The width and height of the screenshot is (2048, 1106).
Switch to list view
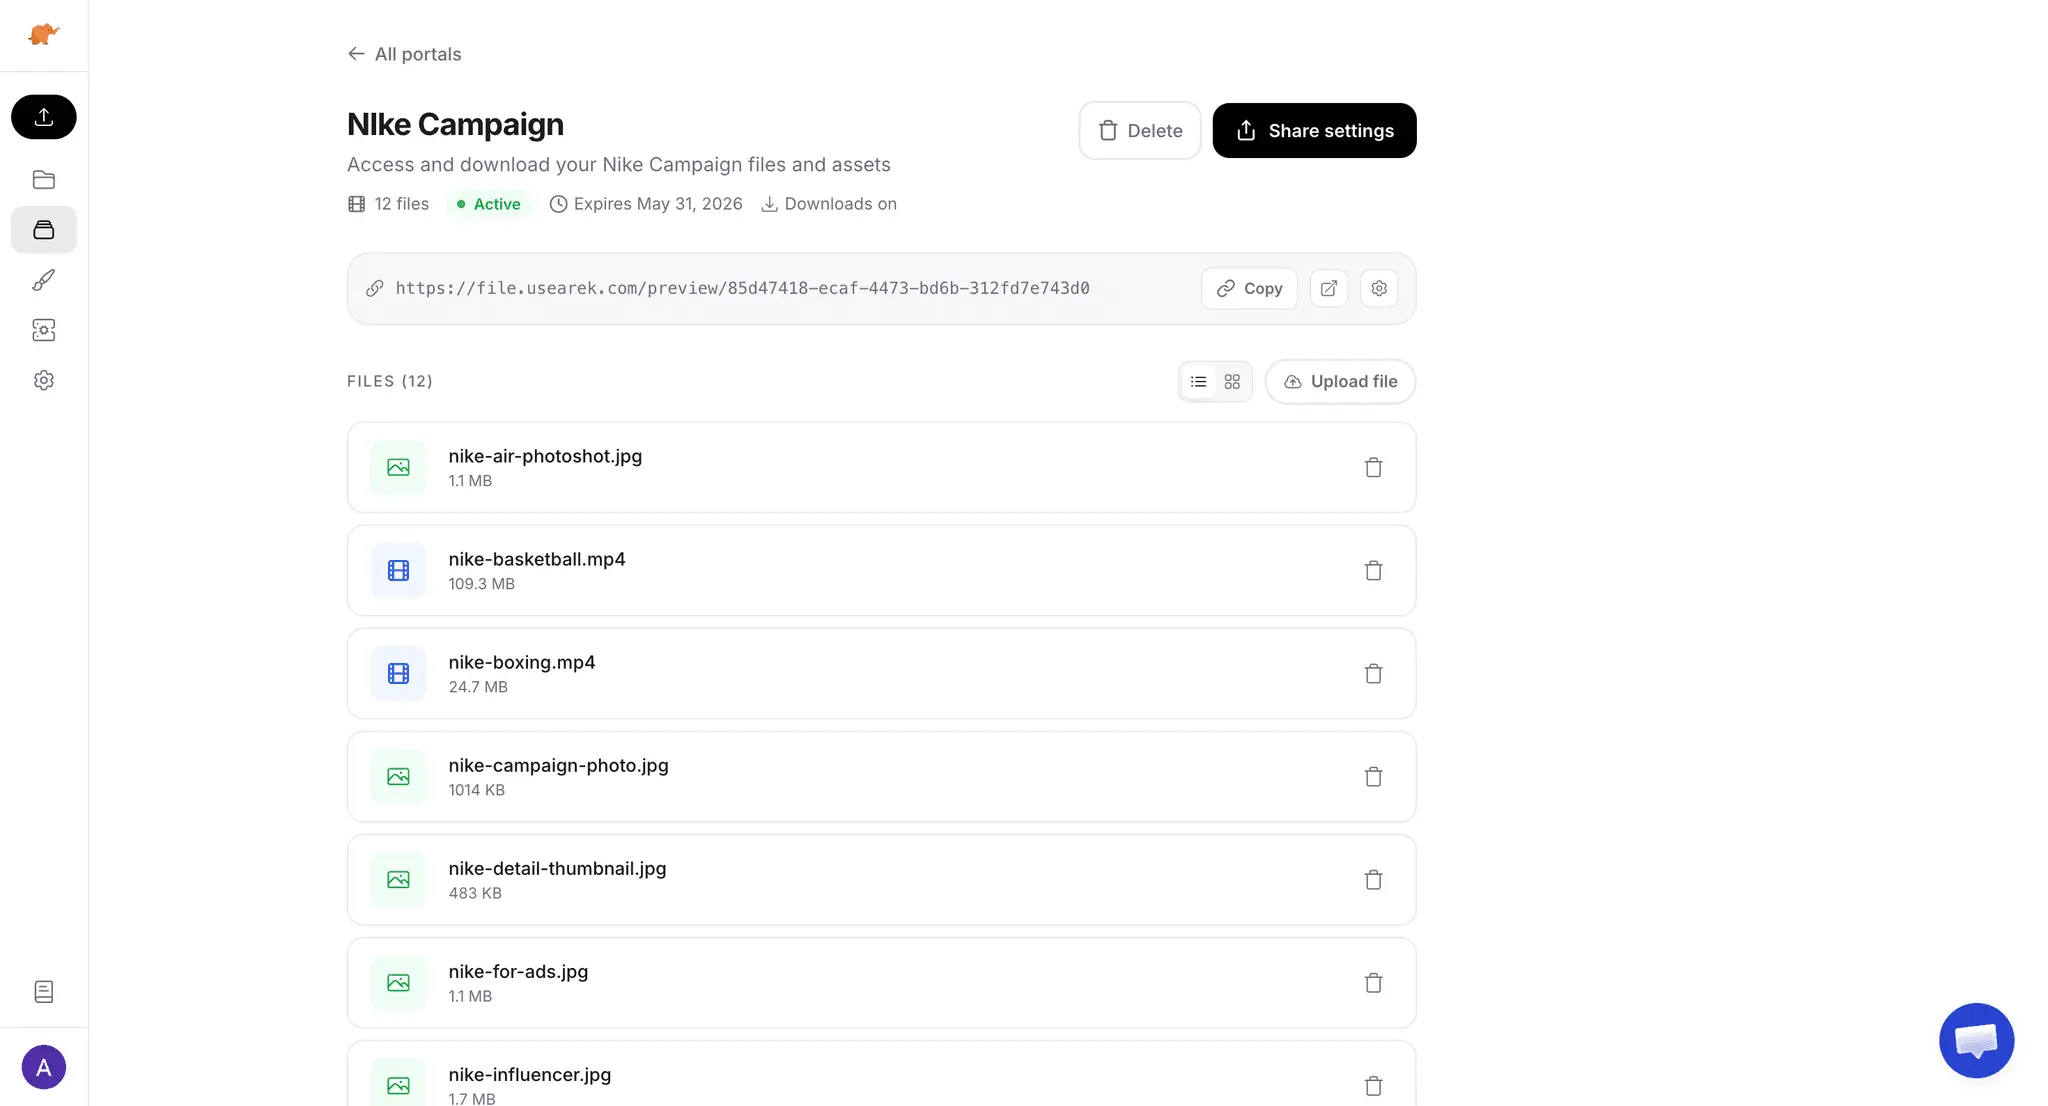tap(1199, 382)
